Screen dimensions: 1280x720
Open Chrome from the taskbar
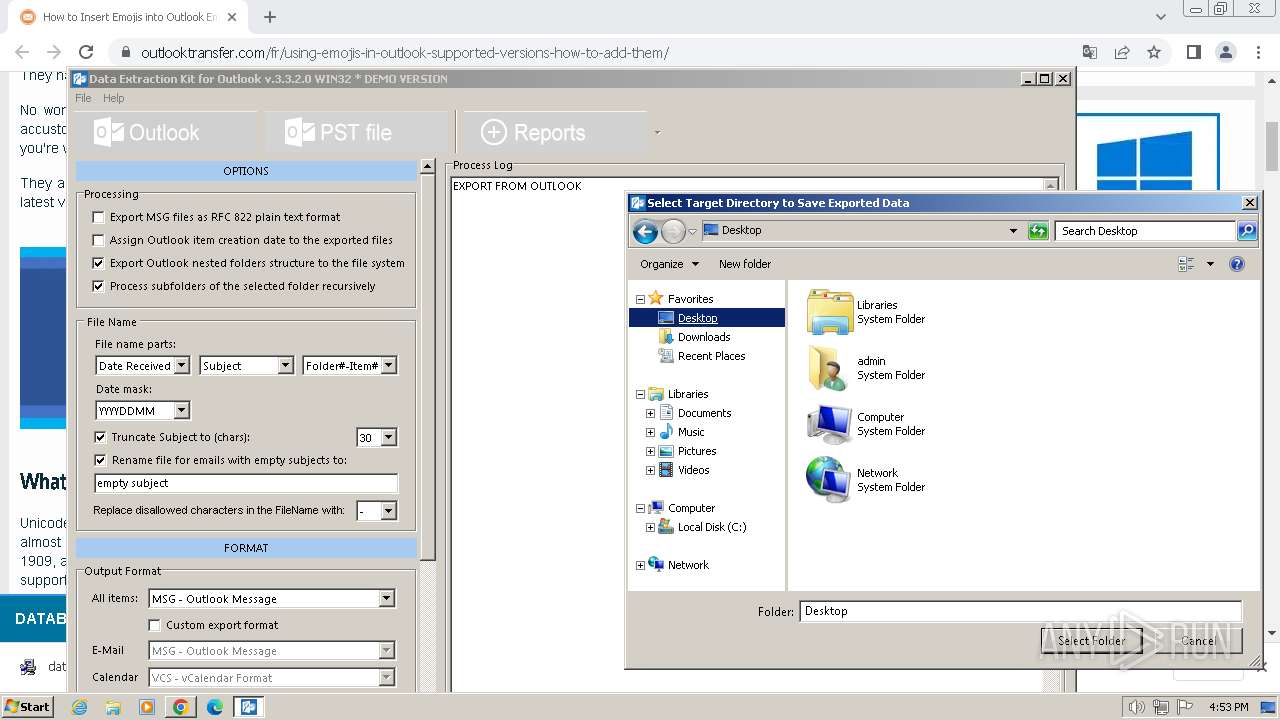[x=181, y=707]
